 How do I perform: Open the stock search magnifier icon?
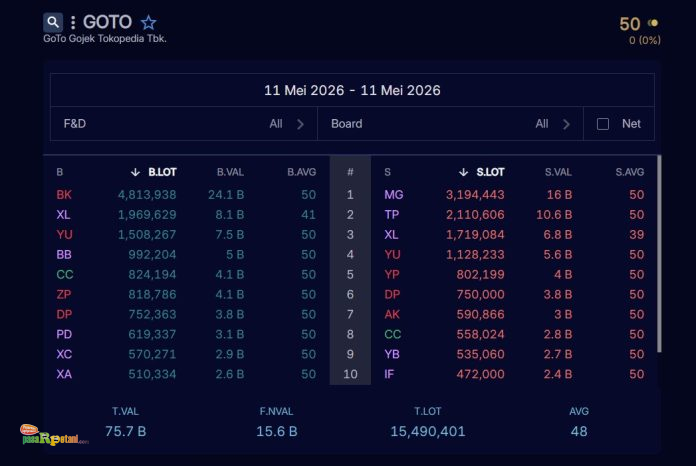(53, 22)
